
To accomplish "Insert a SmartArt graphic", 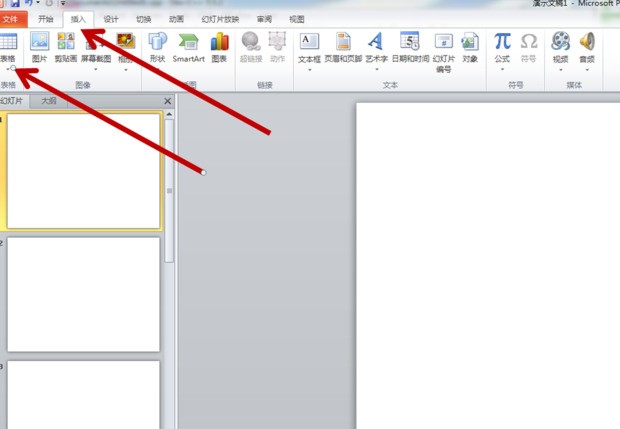I will 188,46.
